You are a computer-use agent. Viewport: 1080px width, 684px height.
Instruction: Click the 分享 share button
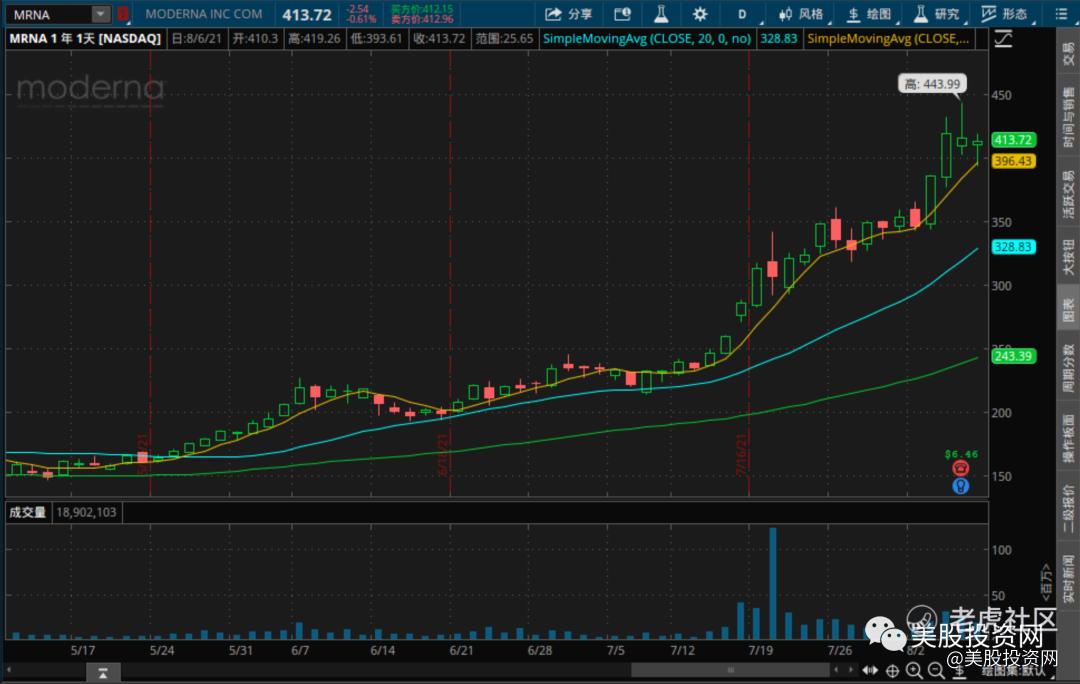pos(569,14)
